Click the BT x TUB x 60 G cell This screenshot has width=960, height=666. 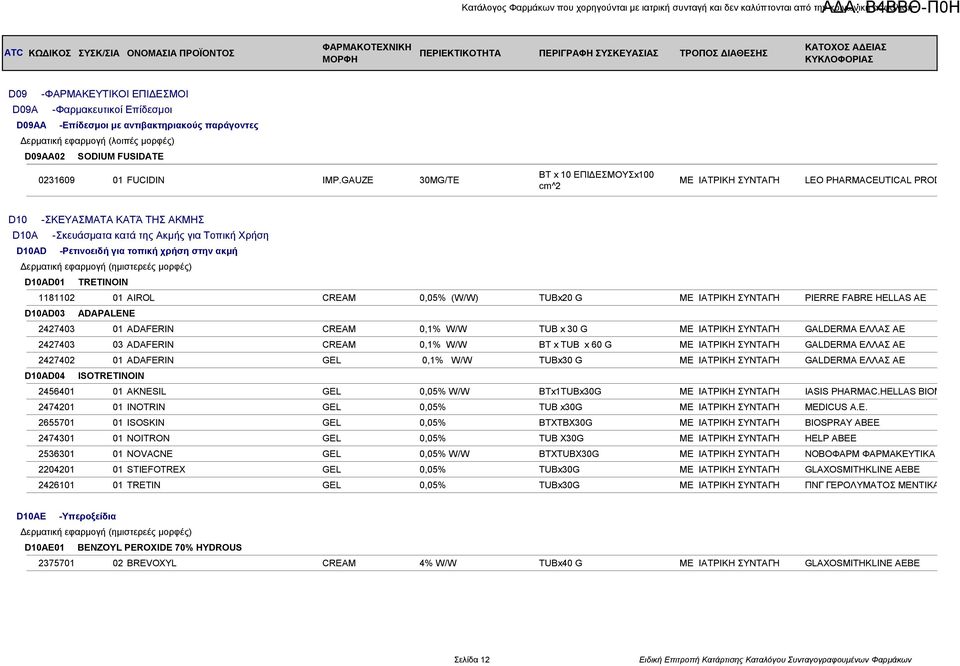(575, 345)
